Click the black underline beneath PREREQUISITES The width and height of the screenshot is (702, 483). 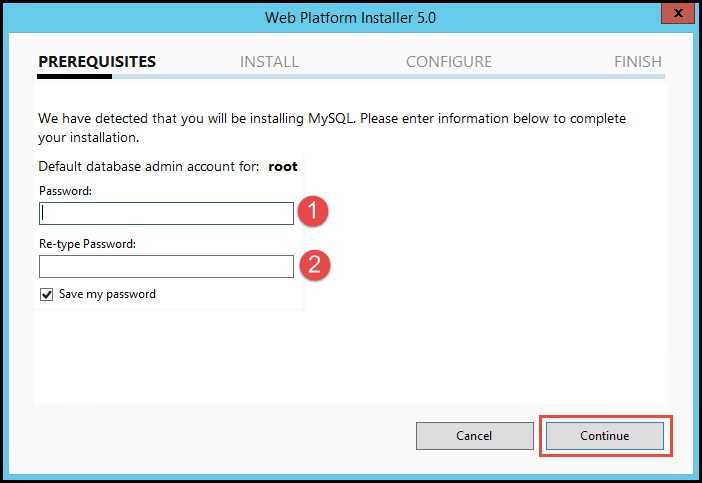tap(97, 76)
